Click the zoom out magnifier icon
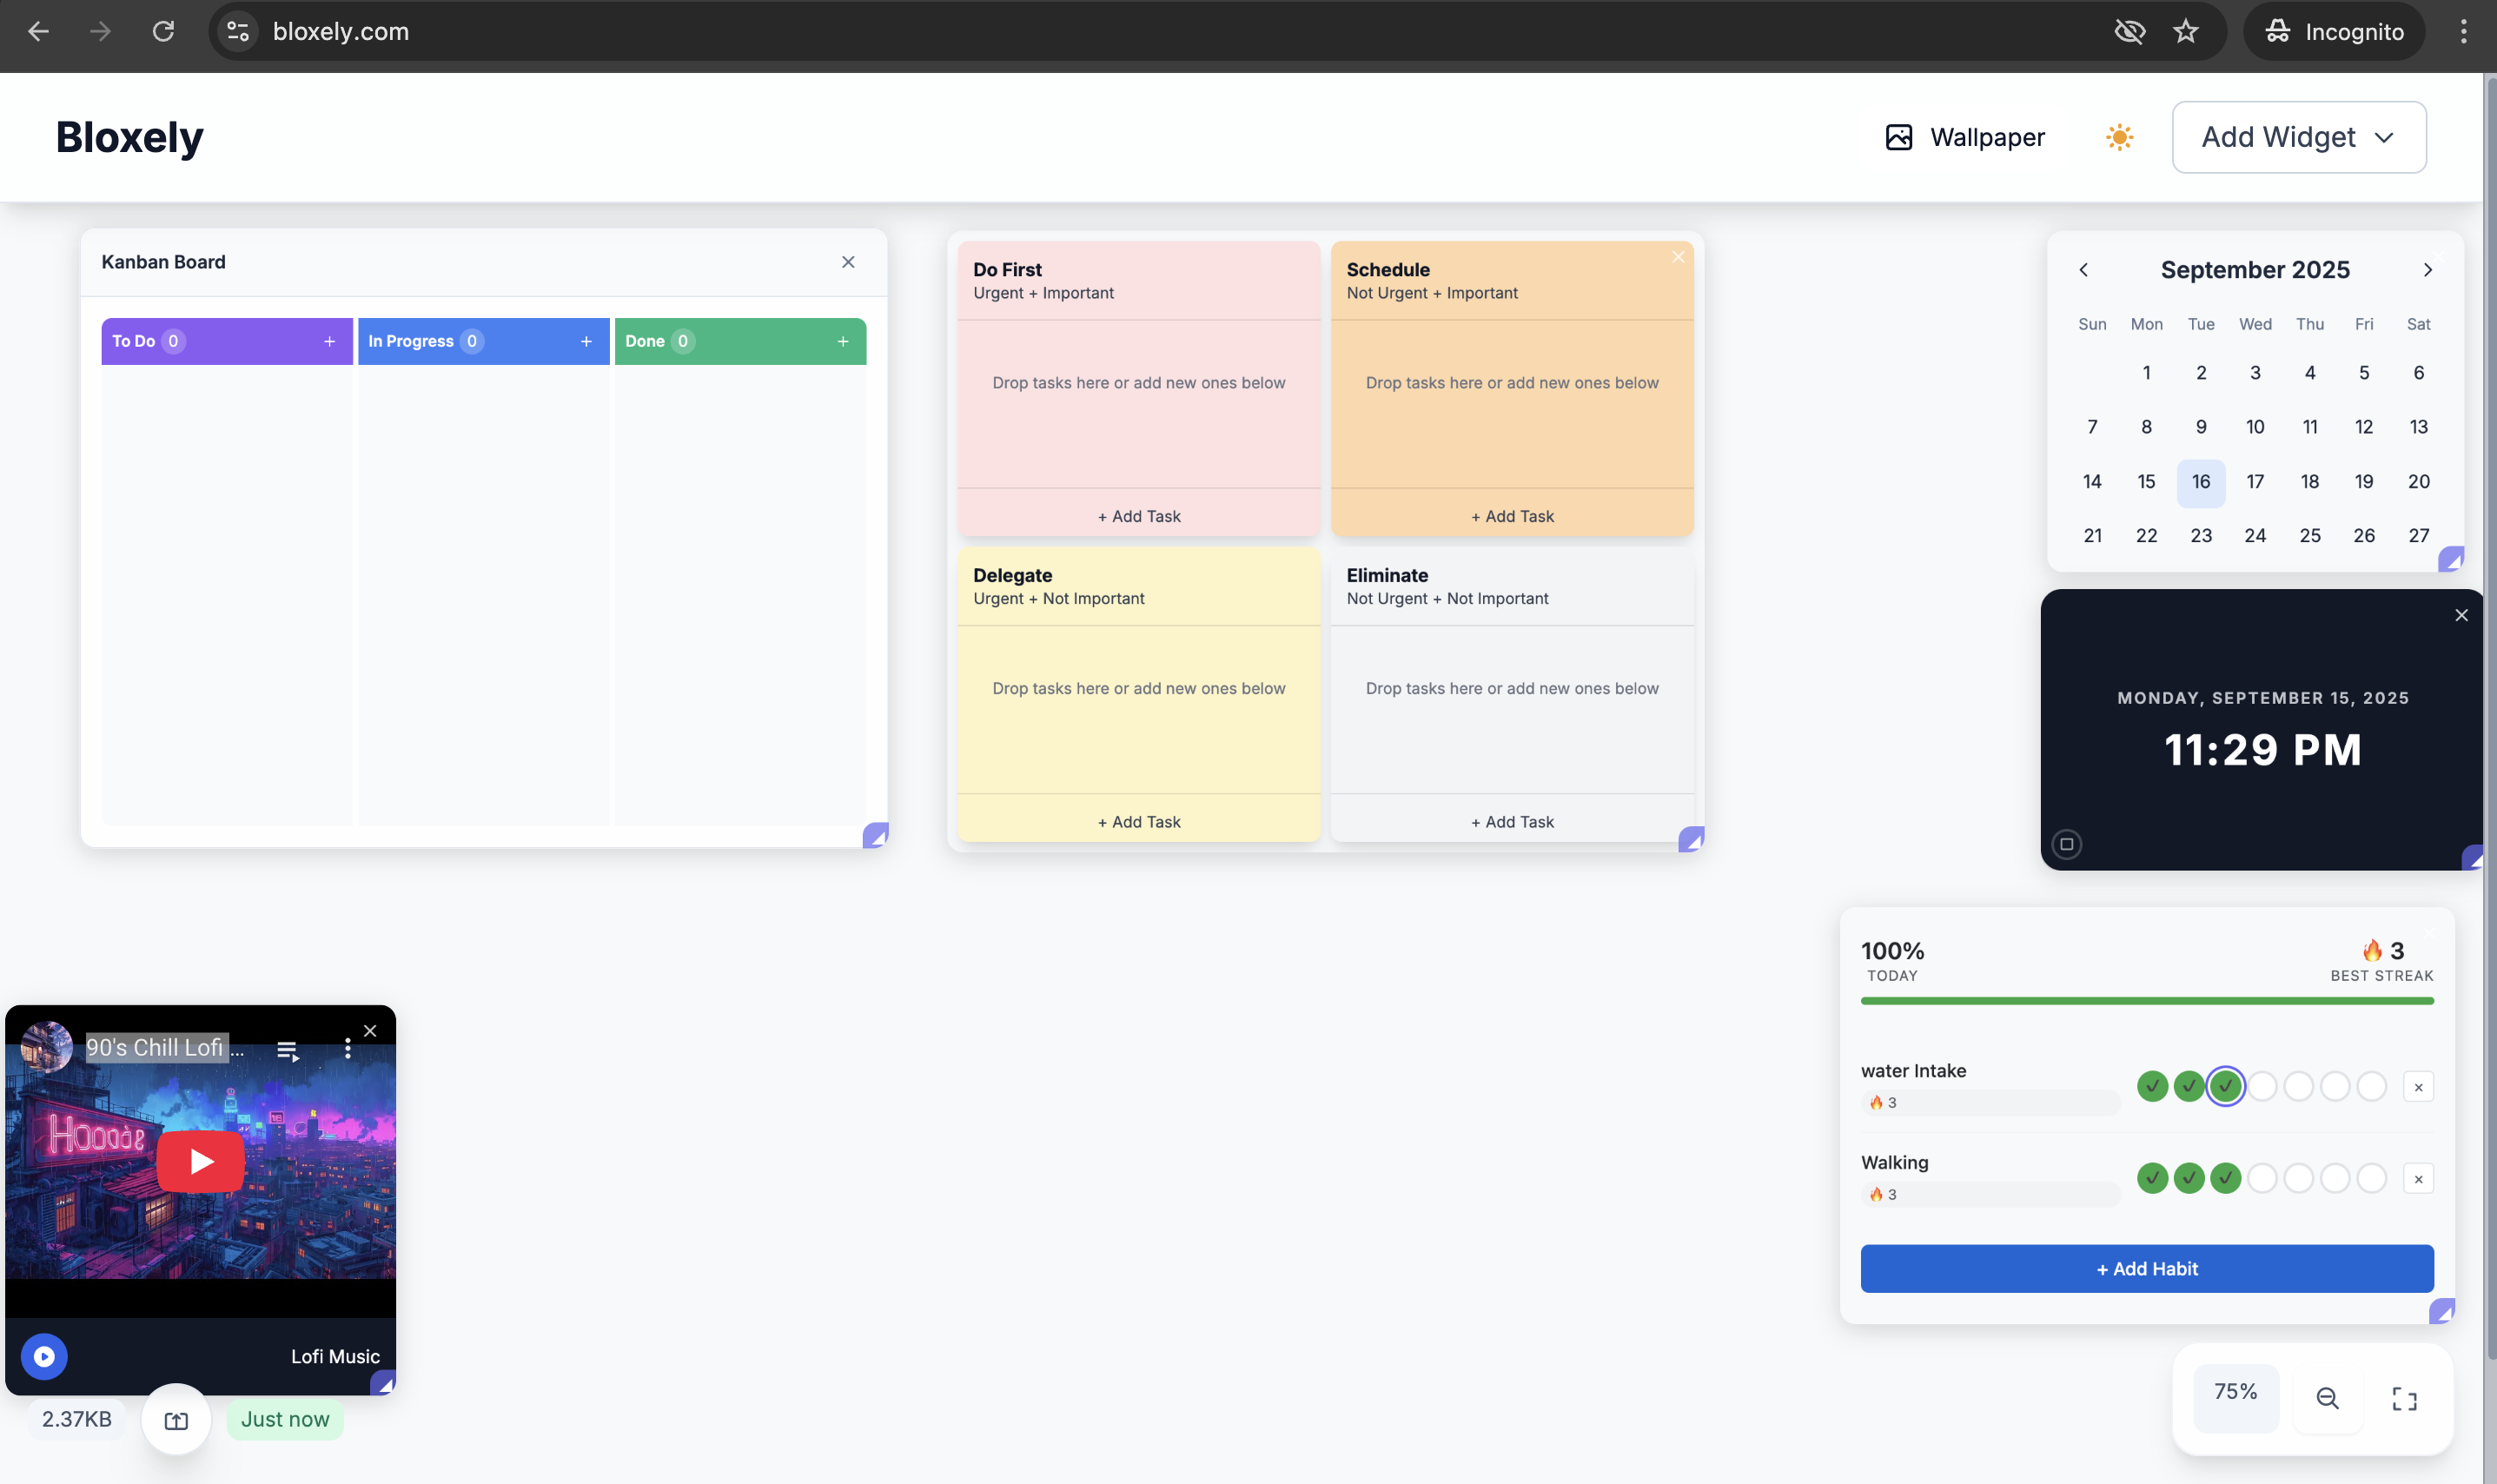 [2326, 1398]
